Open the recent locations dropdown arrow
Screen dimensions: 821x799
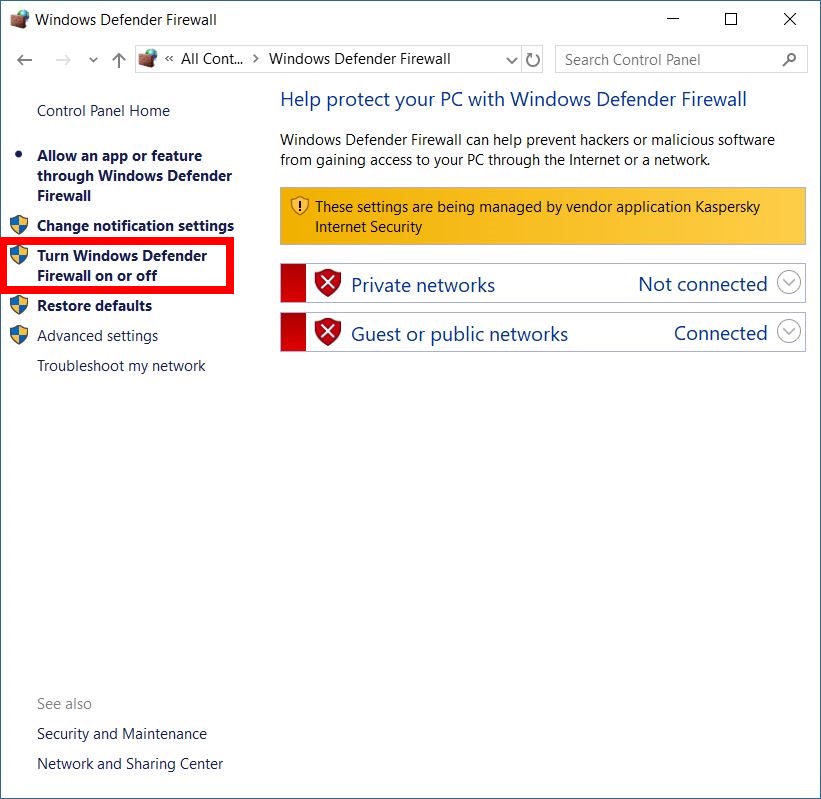tap(93, 60)
